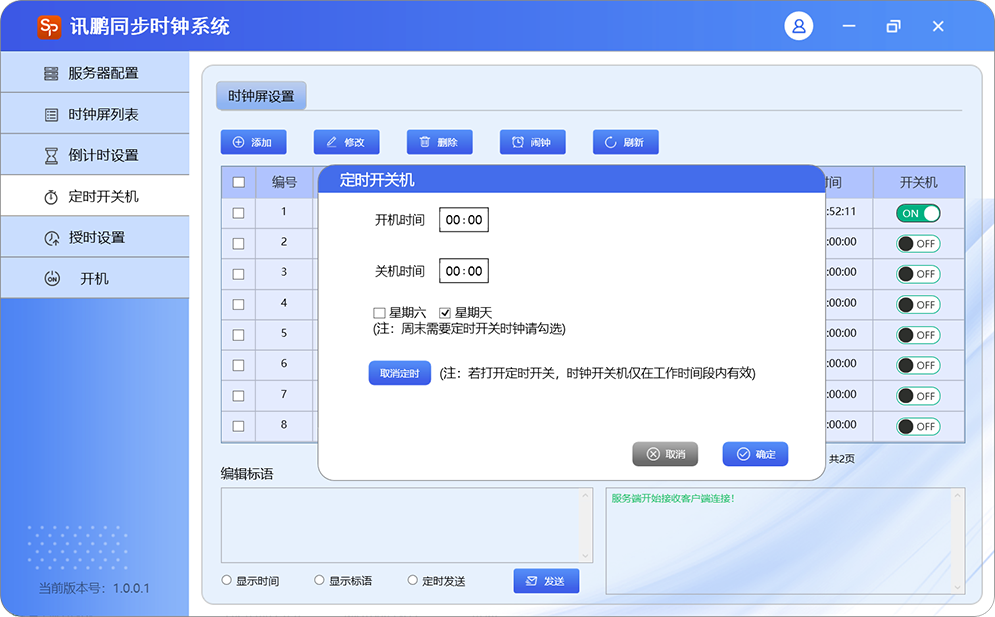Click the 修改 toolbar button

pyautogui.click(x=346, y=142)
